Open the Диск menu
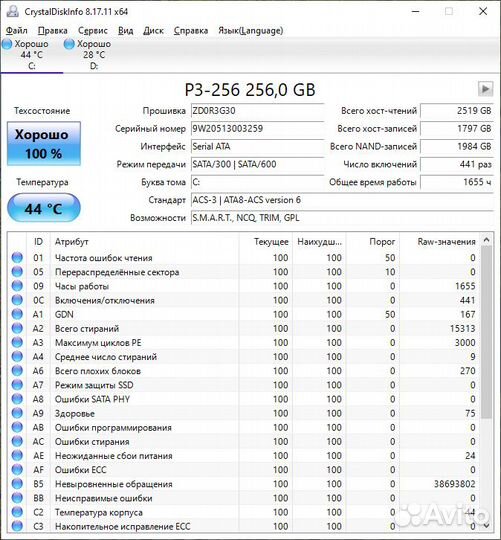501x540 pixels. (x=153, y=31)
